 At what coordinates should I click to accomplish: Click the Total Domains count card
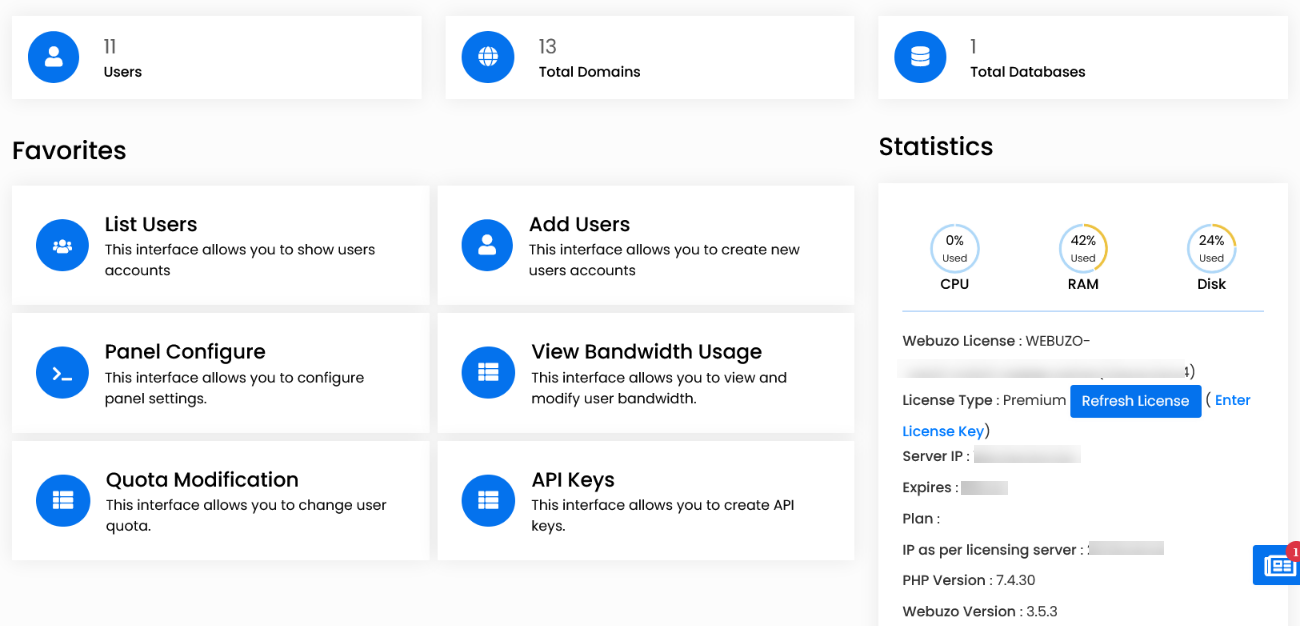[649, 57]
